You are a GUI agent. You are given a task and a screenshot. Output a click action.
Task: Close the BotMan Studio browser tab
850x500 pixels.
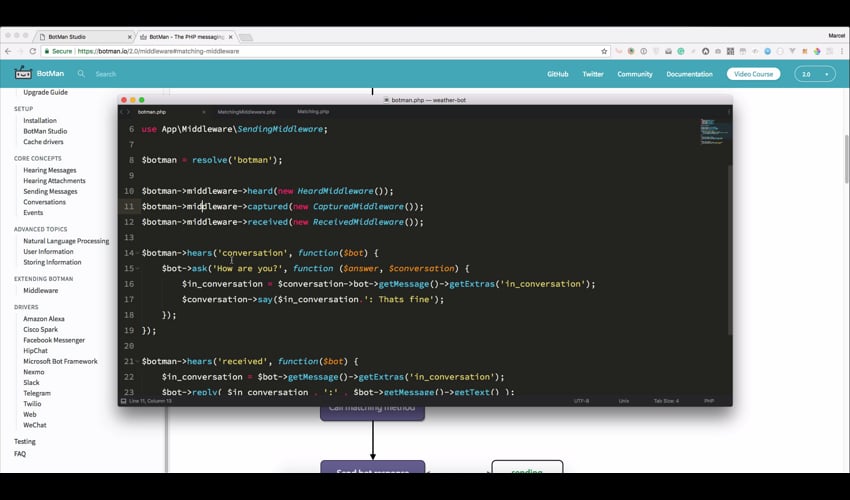130,37
